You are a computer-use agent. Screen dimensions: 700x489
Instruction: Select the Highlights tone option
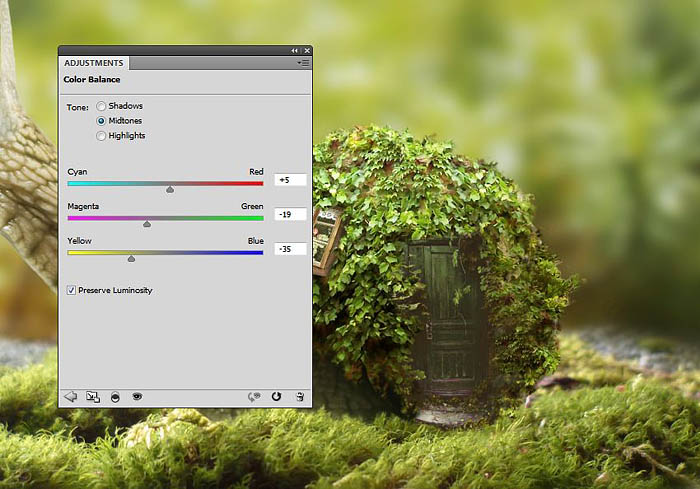[101, 136]
